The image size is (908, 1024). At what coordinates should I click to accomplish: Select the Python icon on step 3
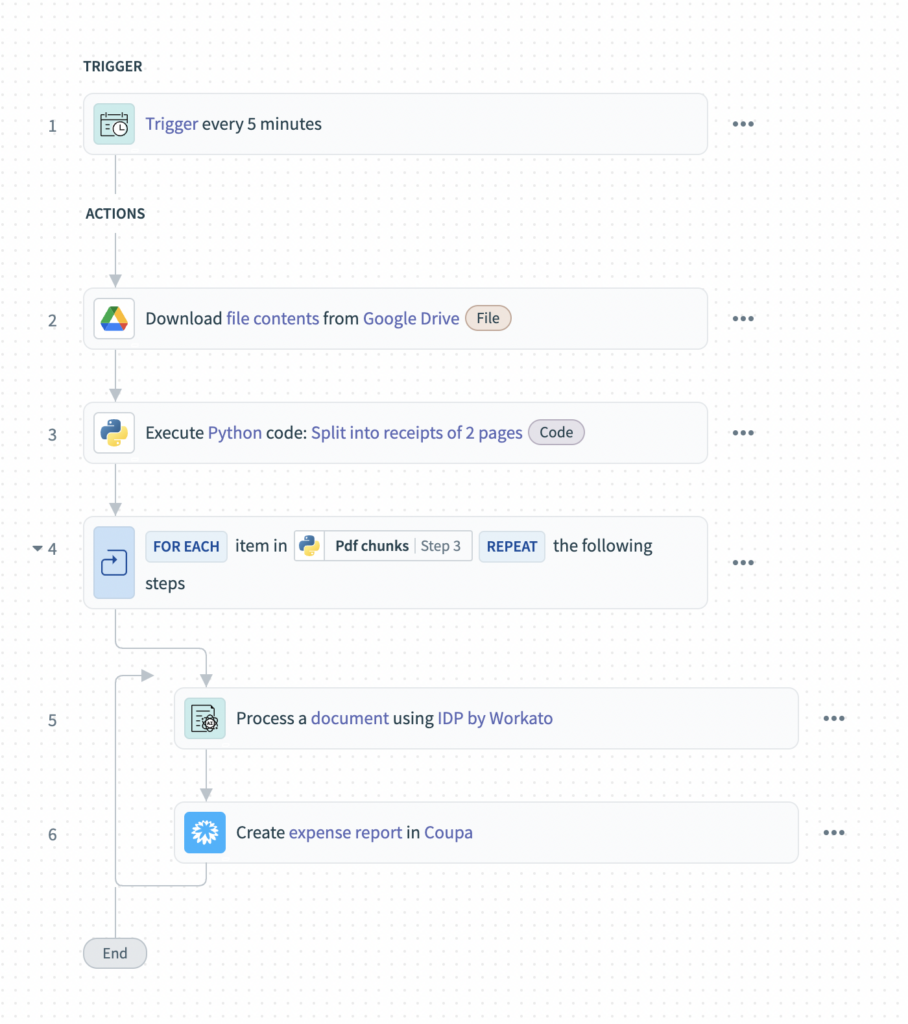[113, 432]
